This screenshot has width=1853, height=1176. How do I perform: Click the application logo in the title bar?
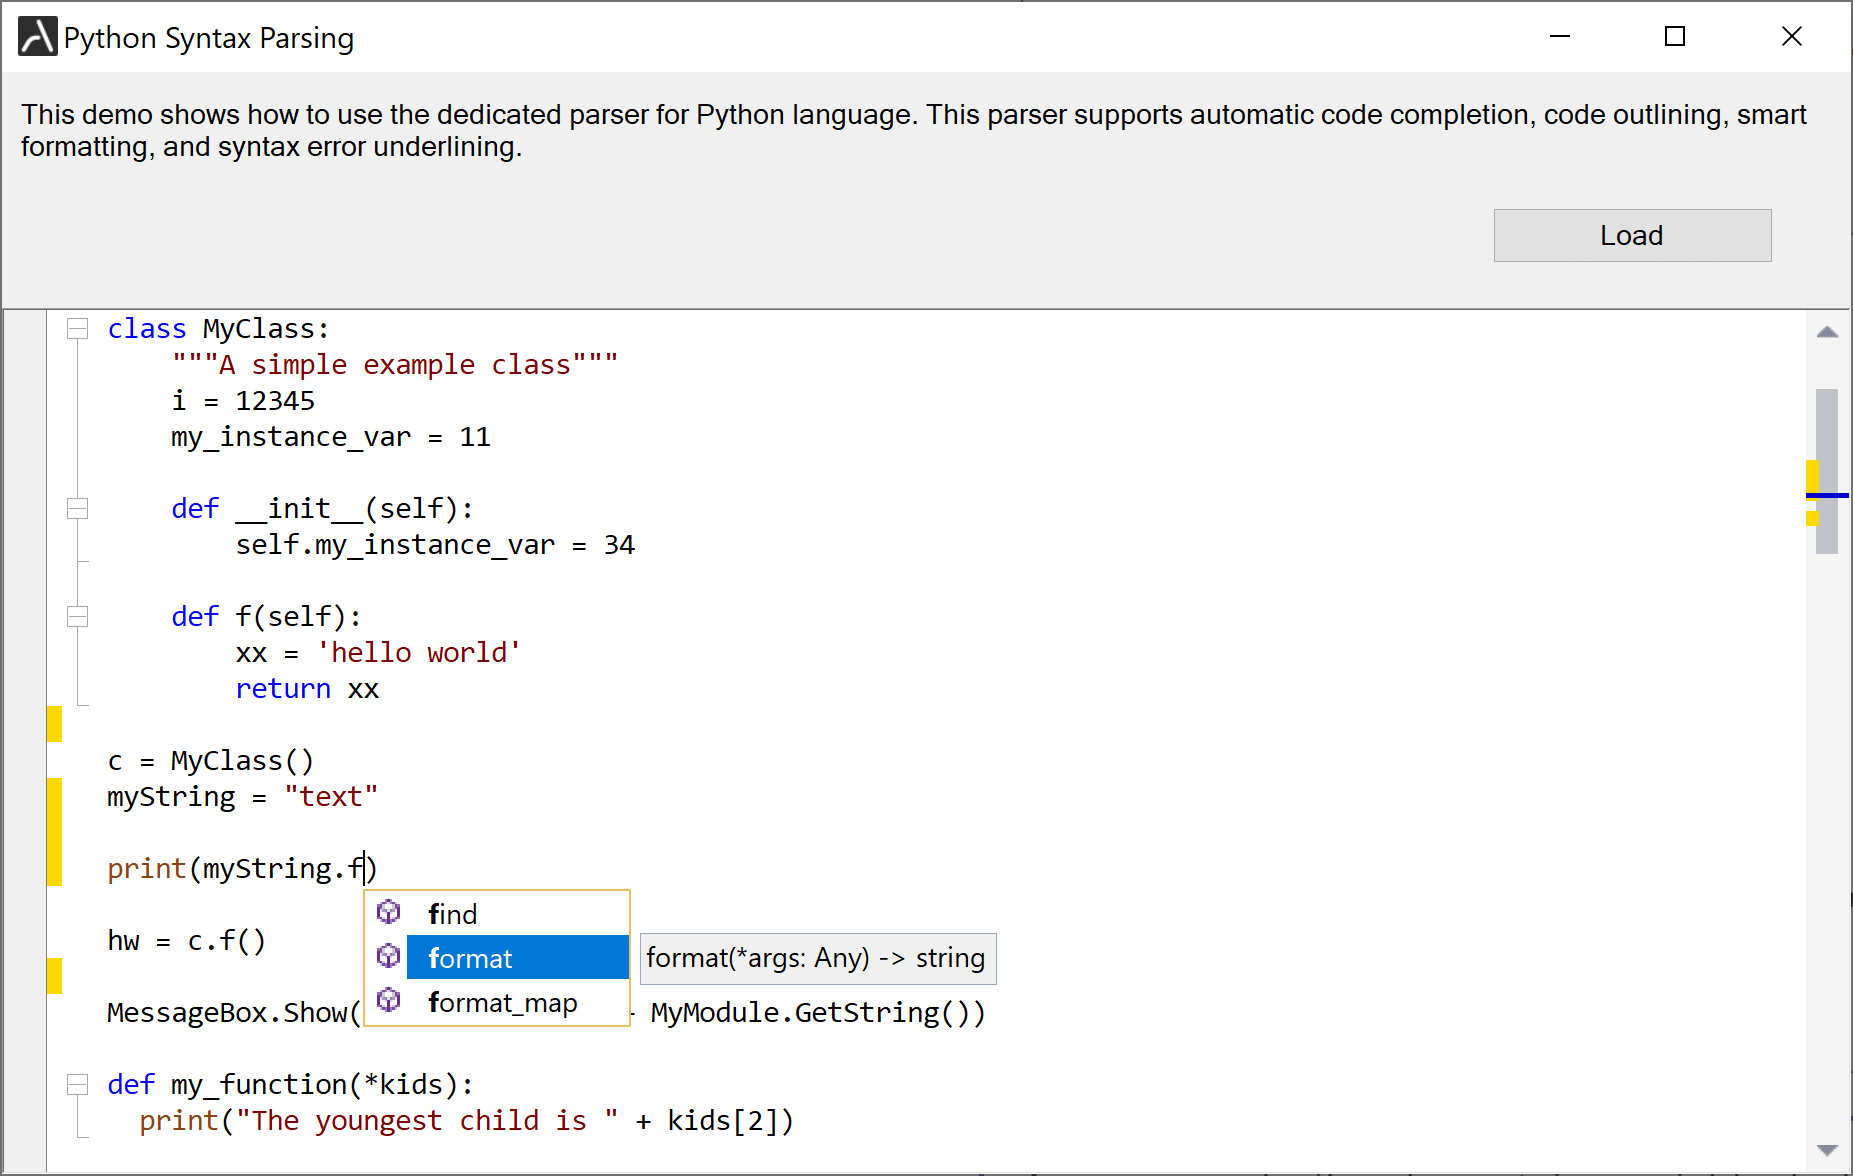pyautogui.click(x=36, y=36)
